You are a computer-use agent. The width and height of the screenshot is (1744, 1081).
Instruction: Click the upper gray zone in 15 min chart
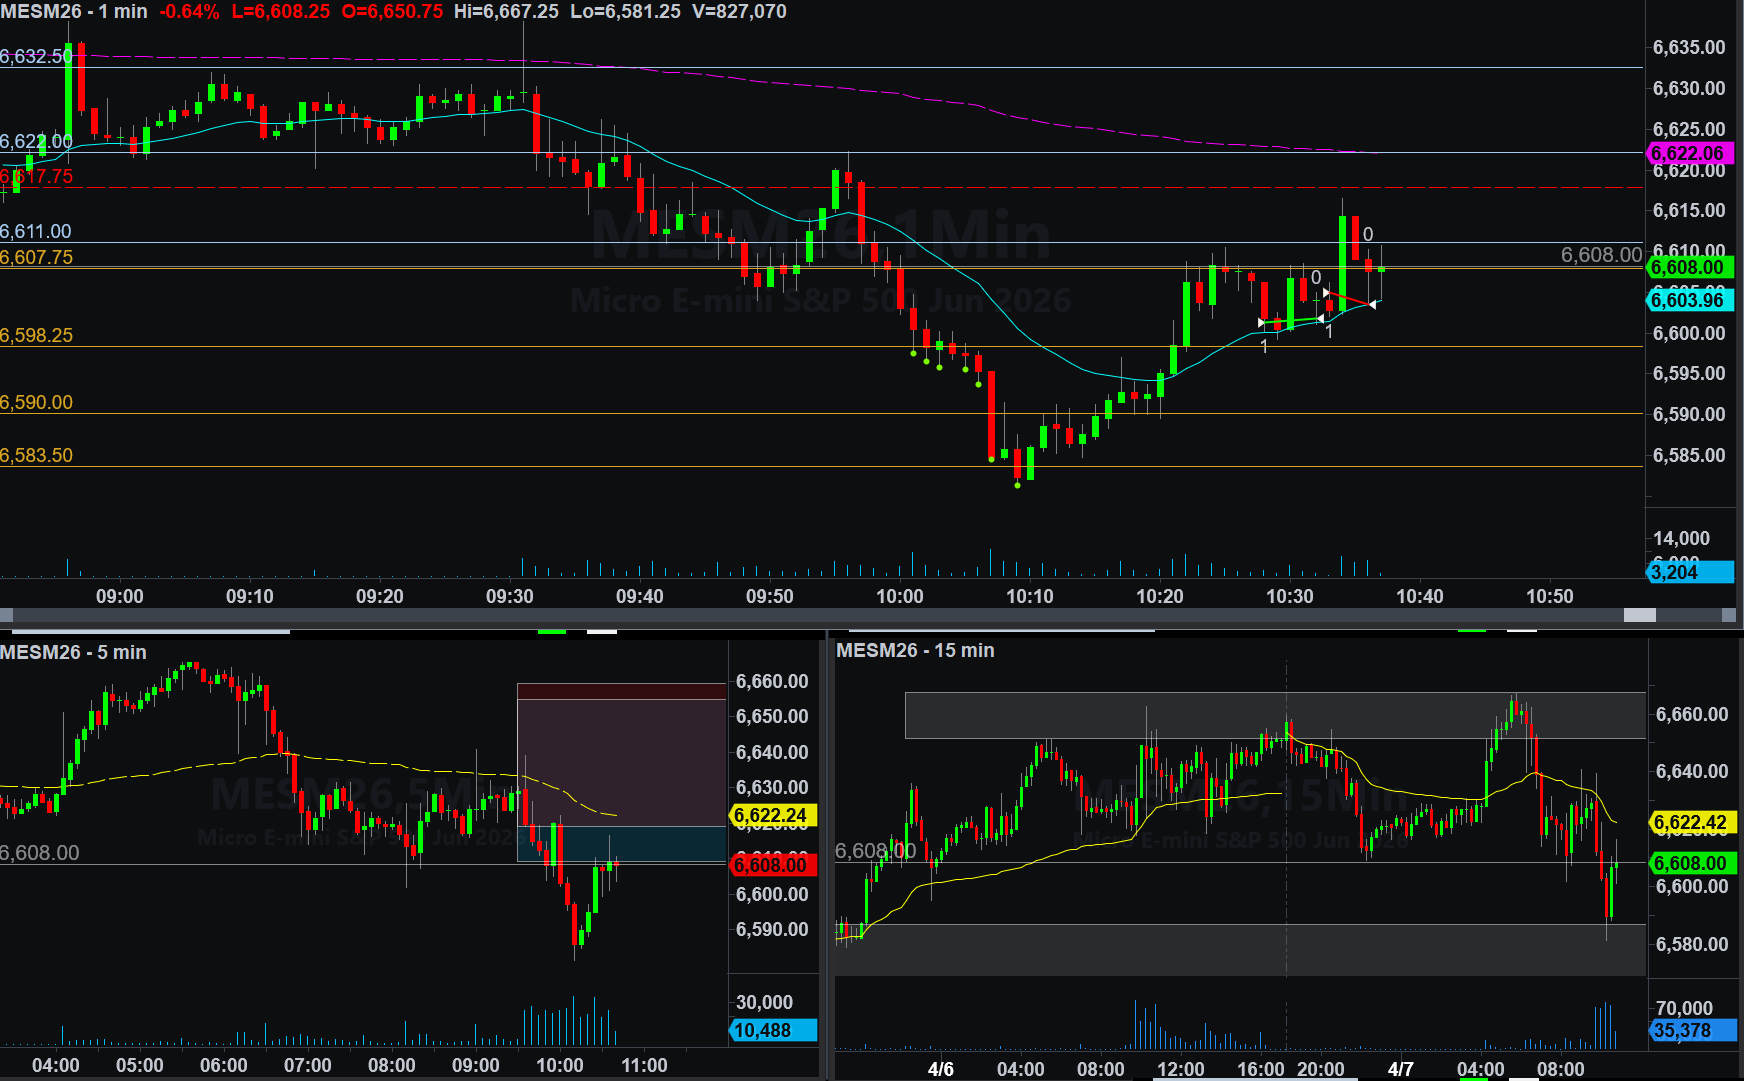click(x=1274, y=715)
